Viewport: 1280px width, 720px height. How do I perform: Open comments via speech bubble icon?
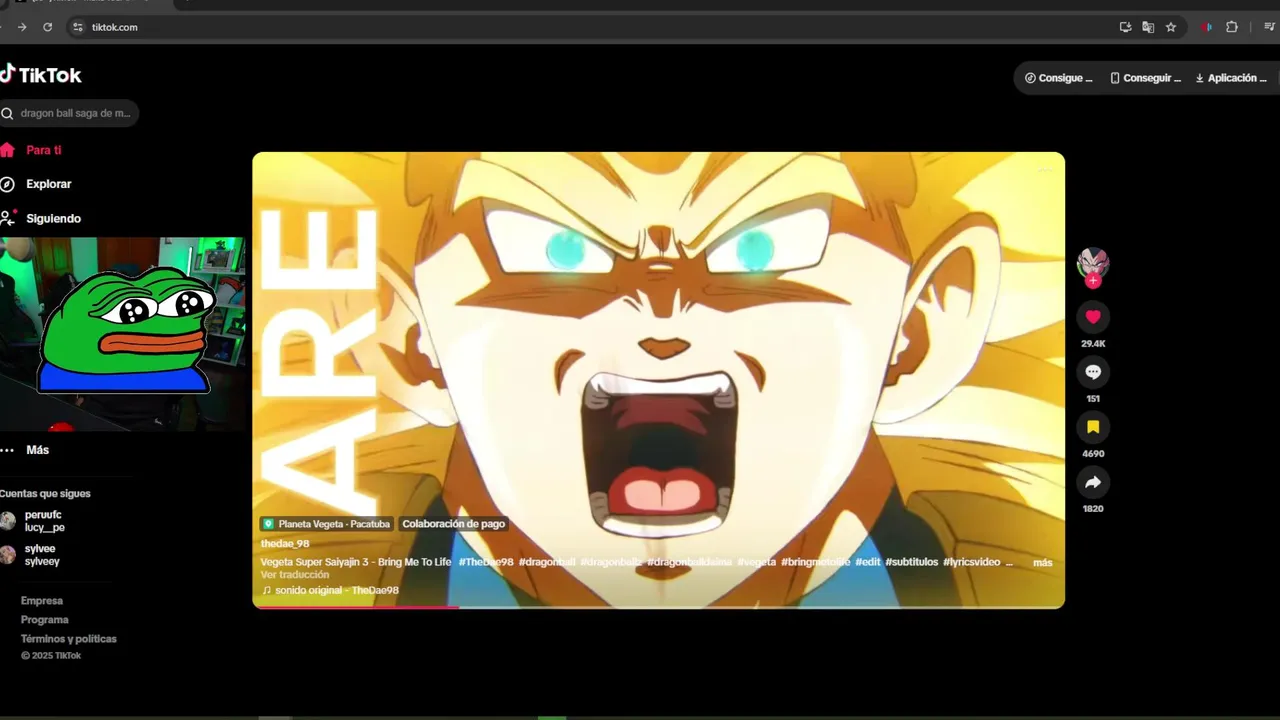click(x=1093, y=372)
